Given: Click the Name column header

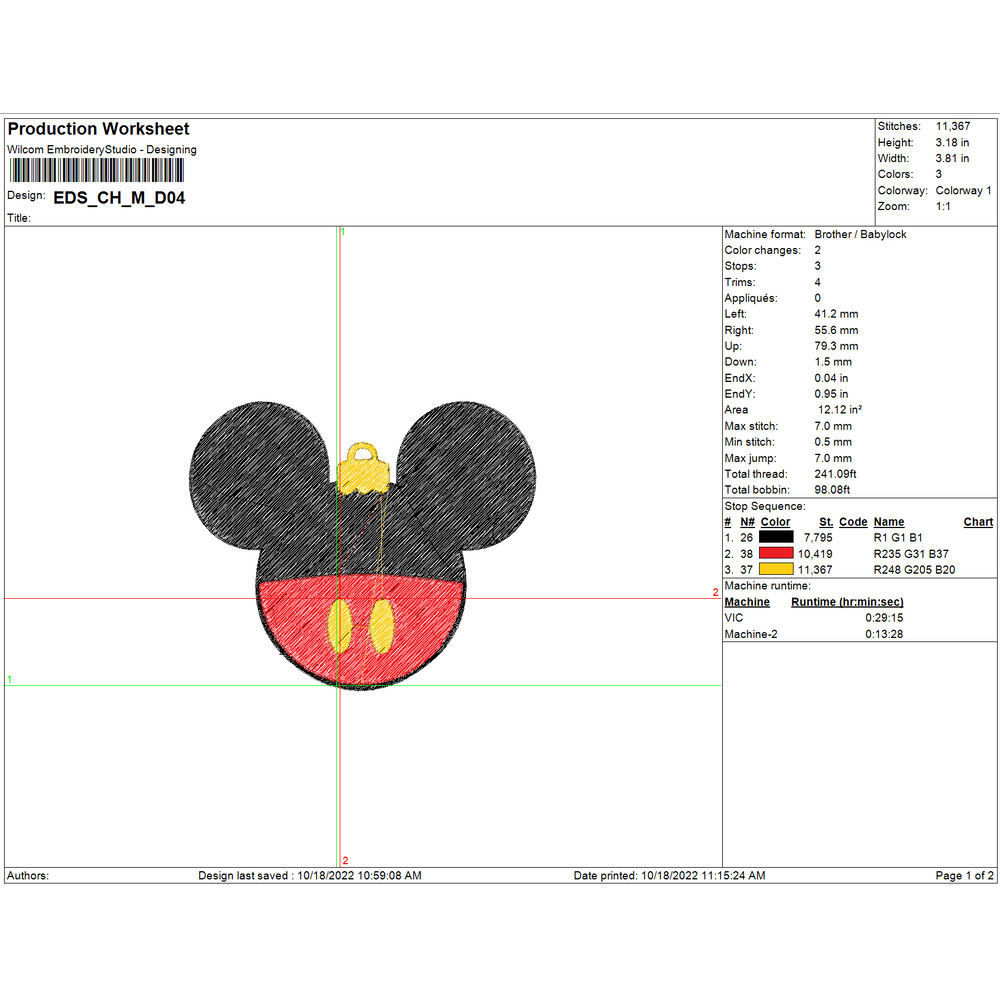Looking at the screenshot, I should 888,522.
